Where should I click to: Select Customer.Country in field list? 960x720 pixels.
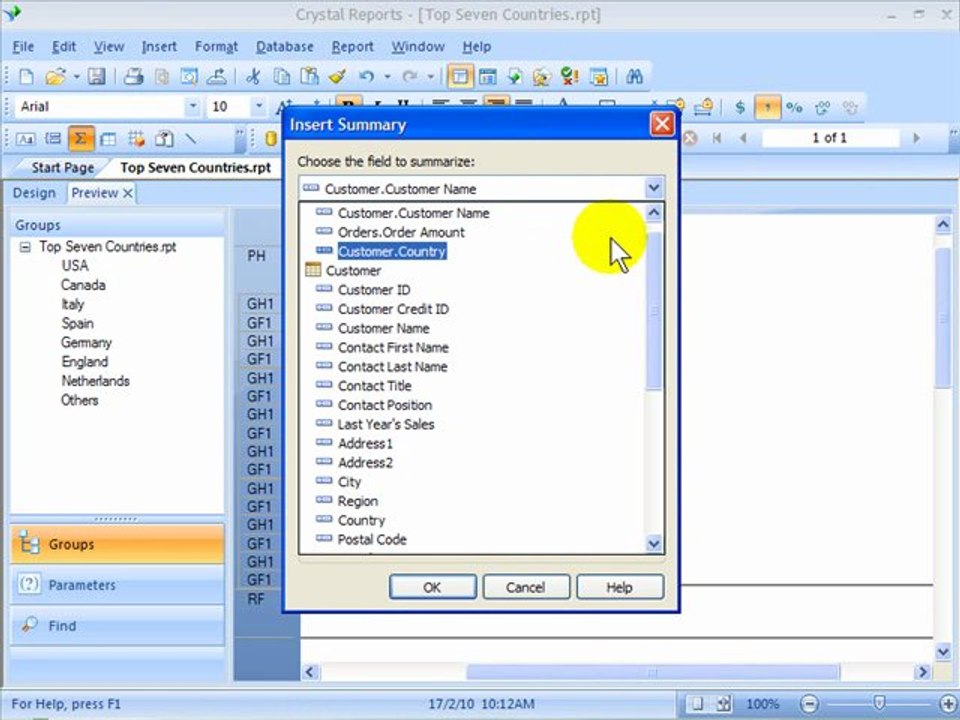tap(392, 251)
